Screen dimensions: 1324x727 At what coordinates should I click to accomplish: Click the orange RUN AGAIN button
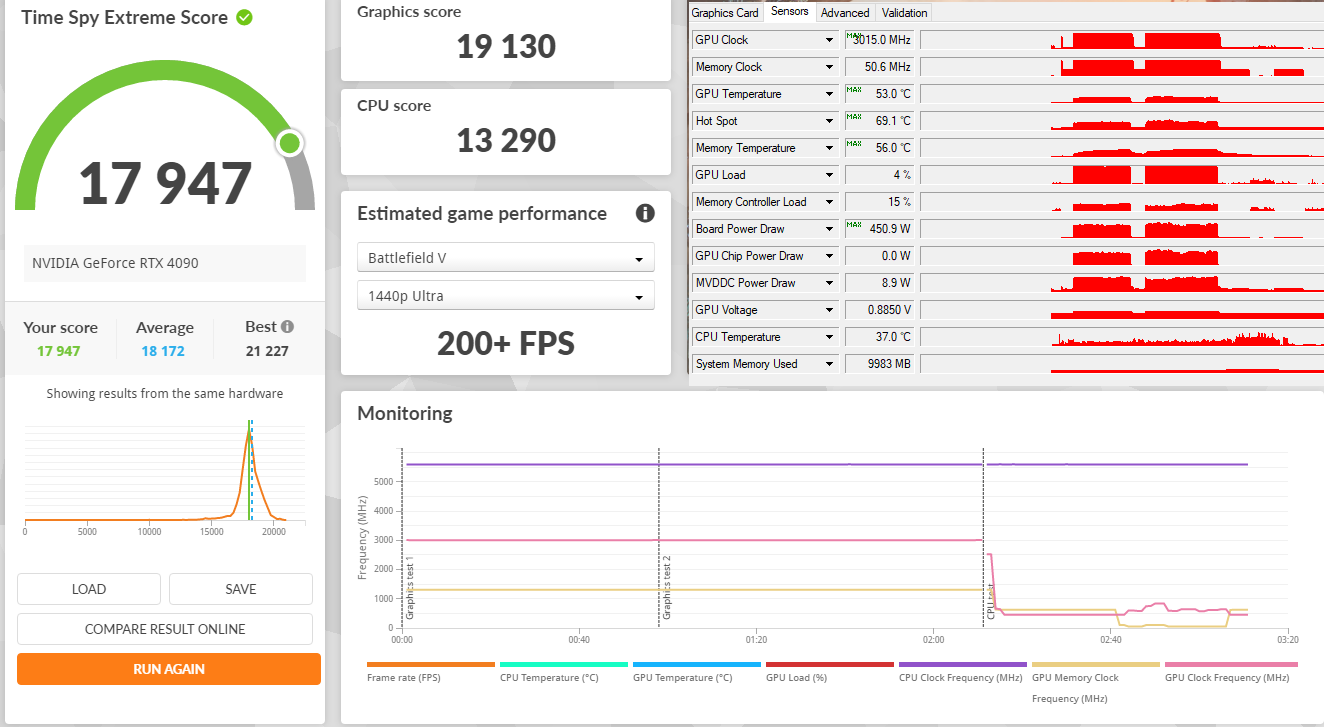coord(169,669)
